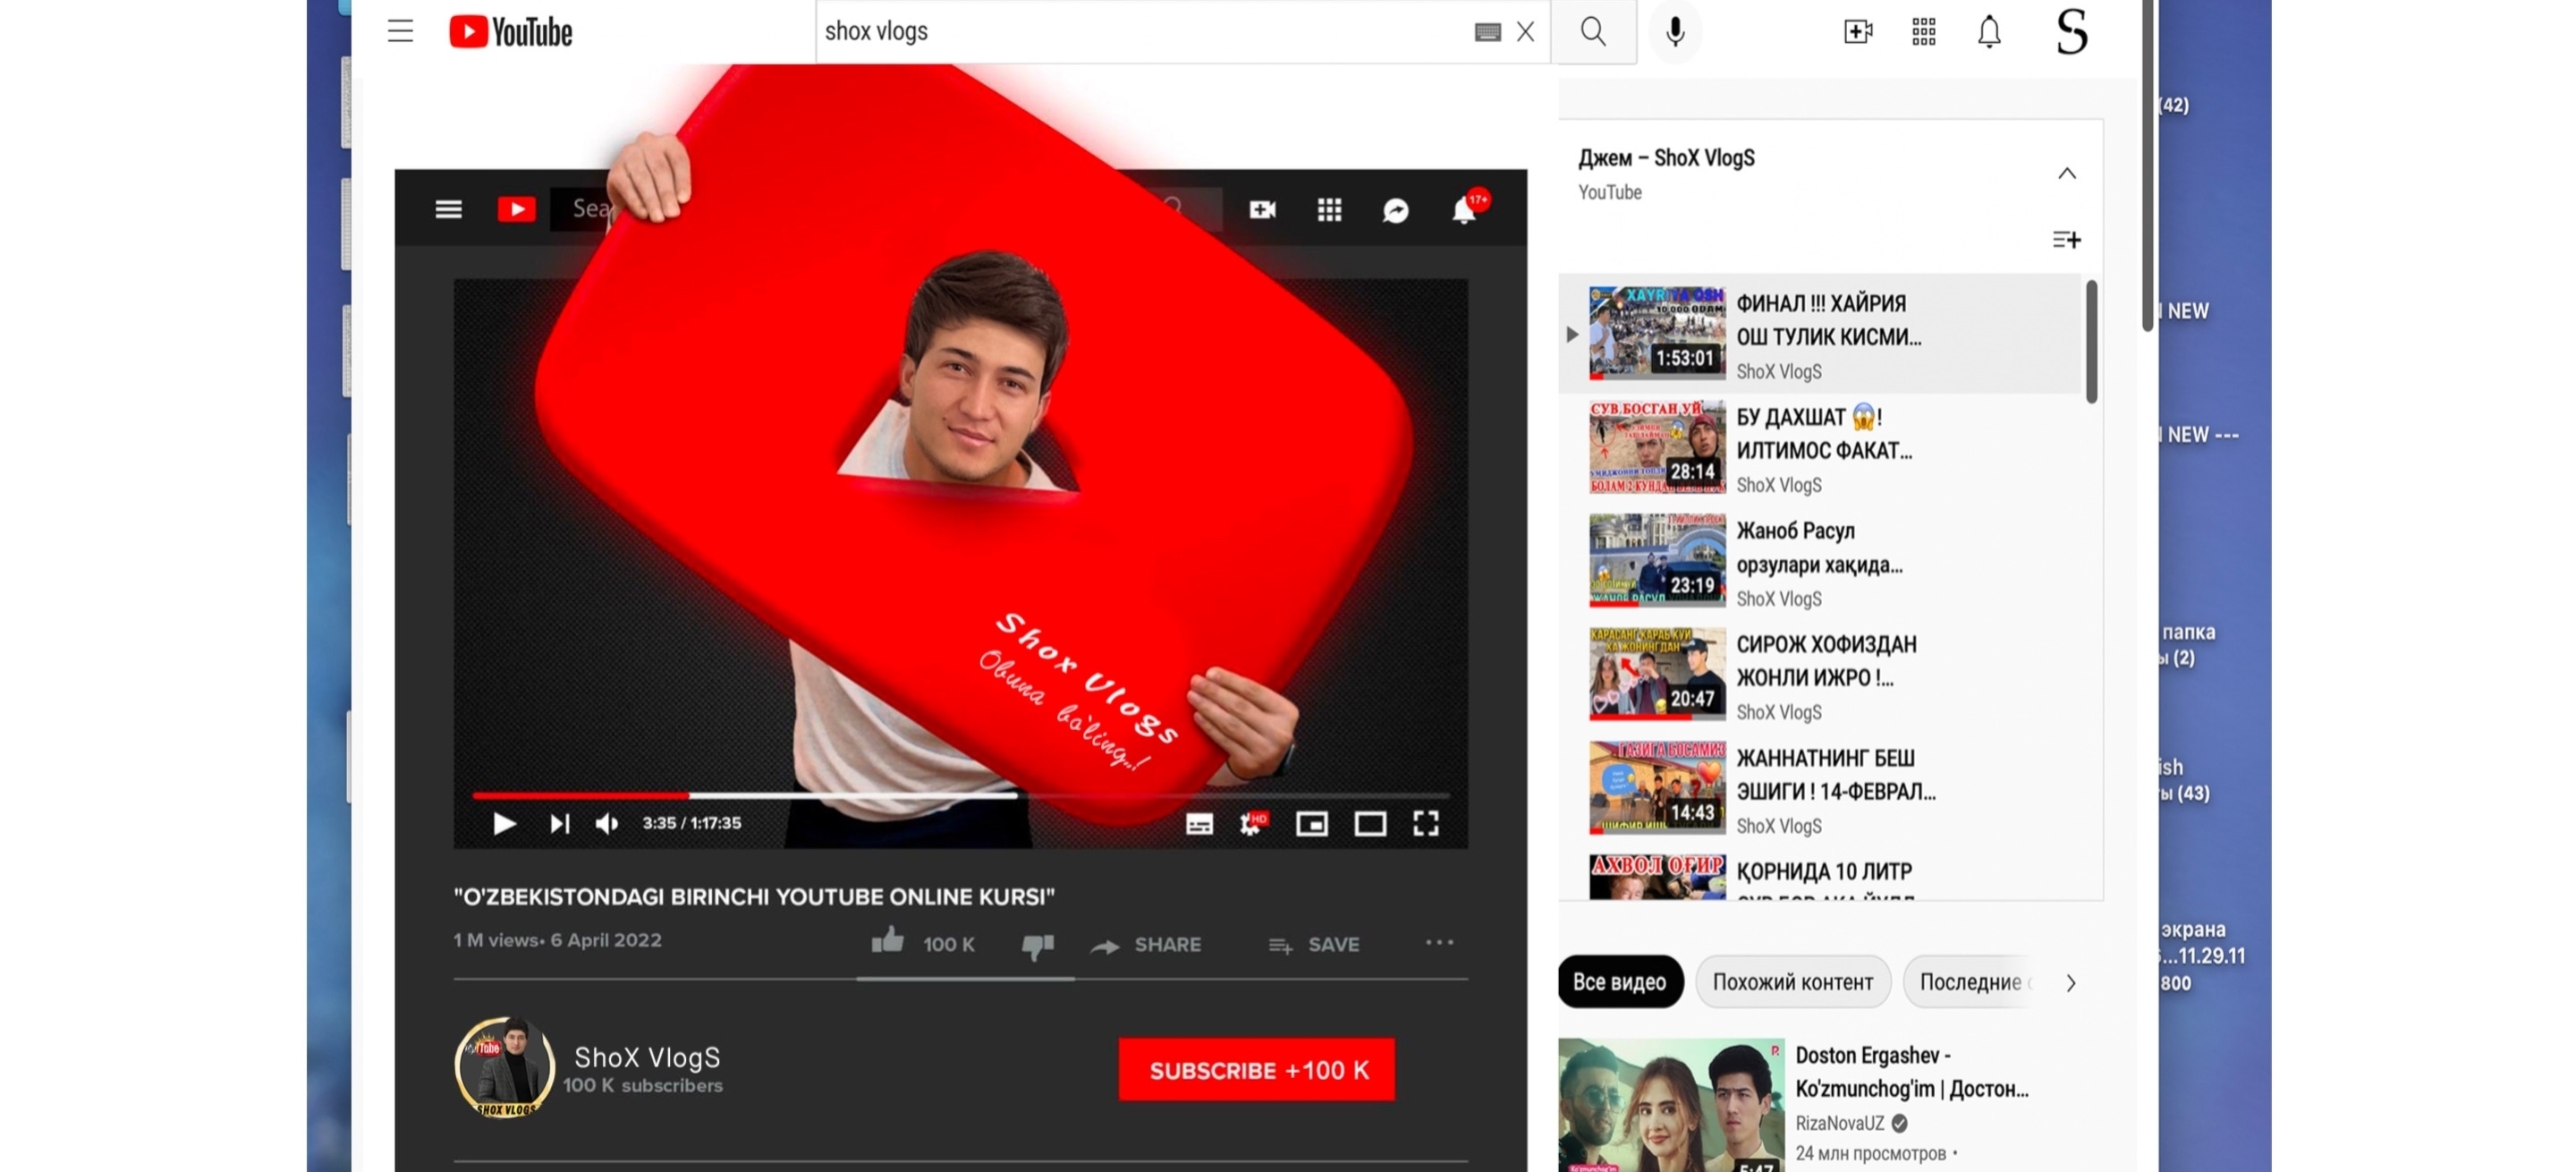Enable miniplayer mode
This screenshot has width=2576, height=1172.
point(1312,824)
